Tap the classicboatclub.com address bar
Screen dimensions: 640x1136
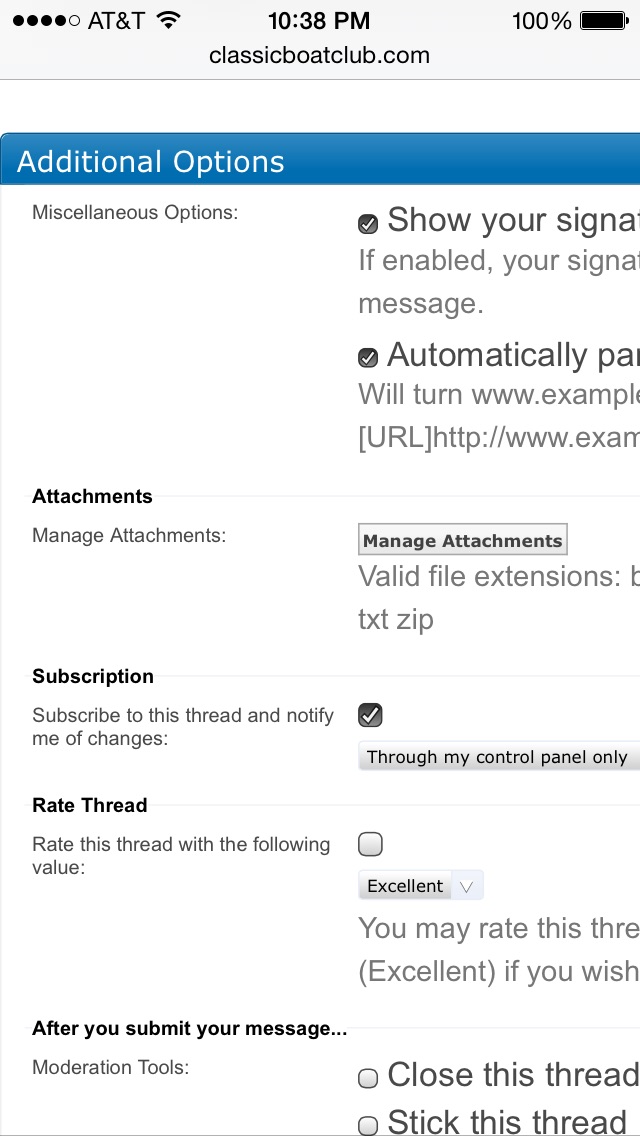pos(319,56)
